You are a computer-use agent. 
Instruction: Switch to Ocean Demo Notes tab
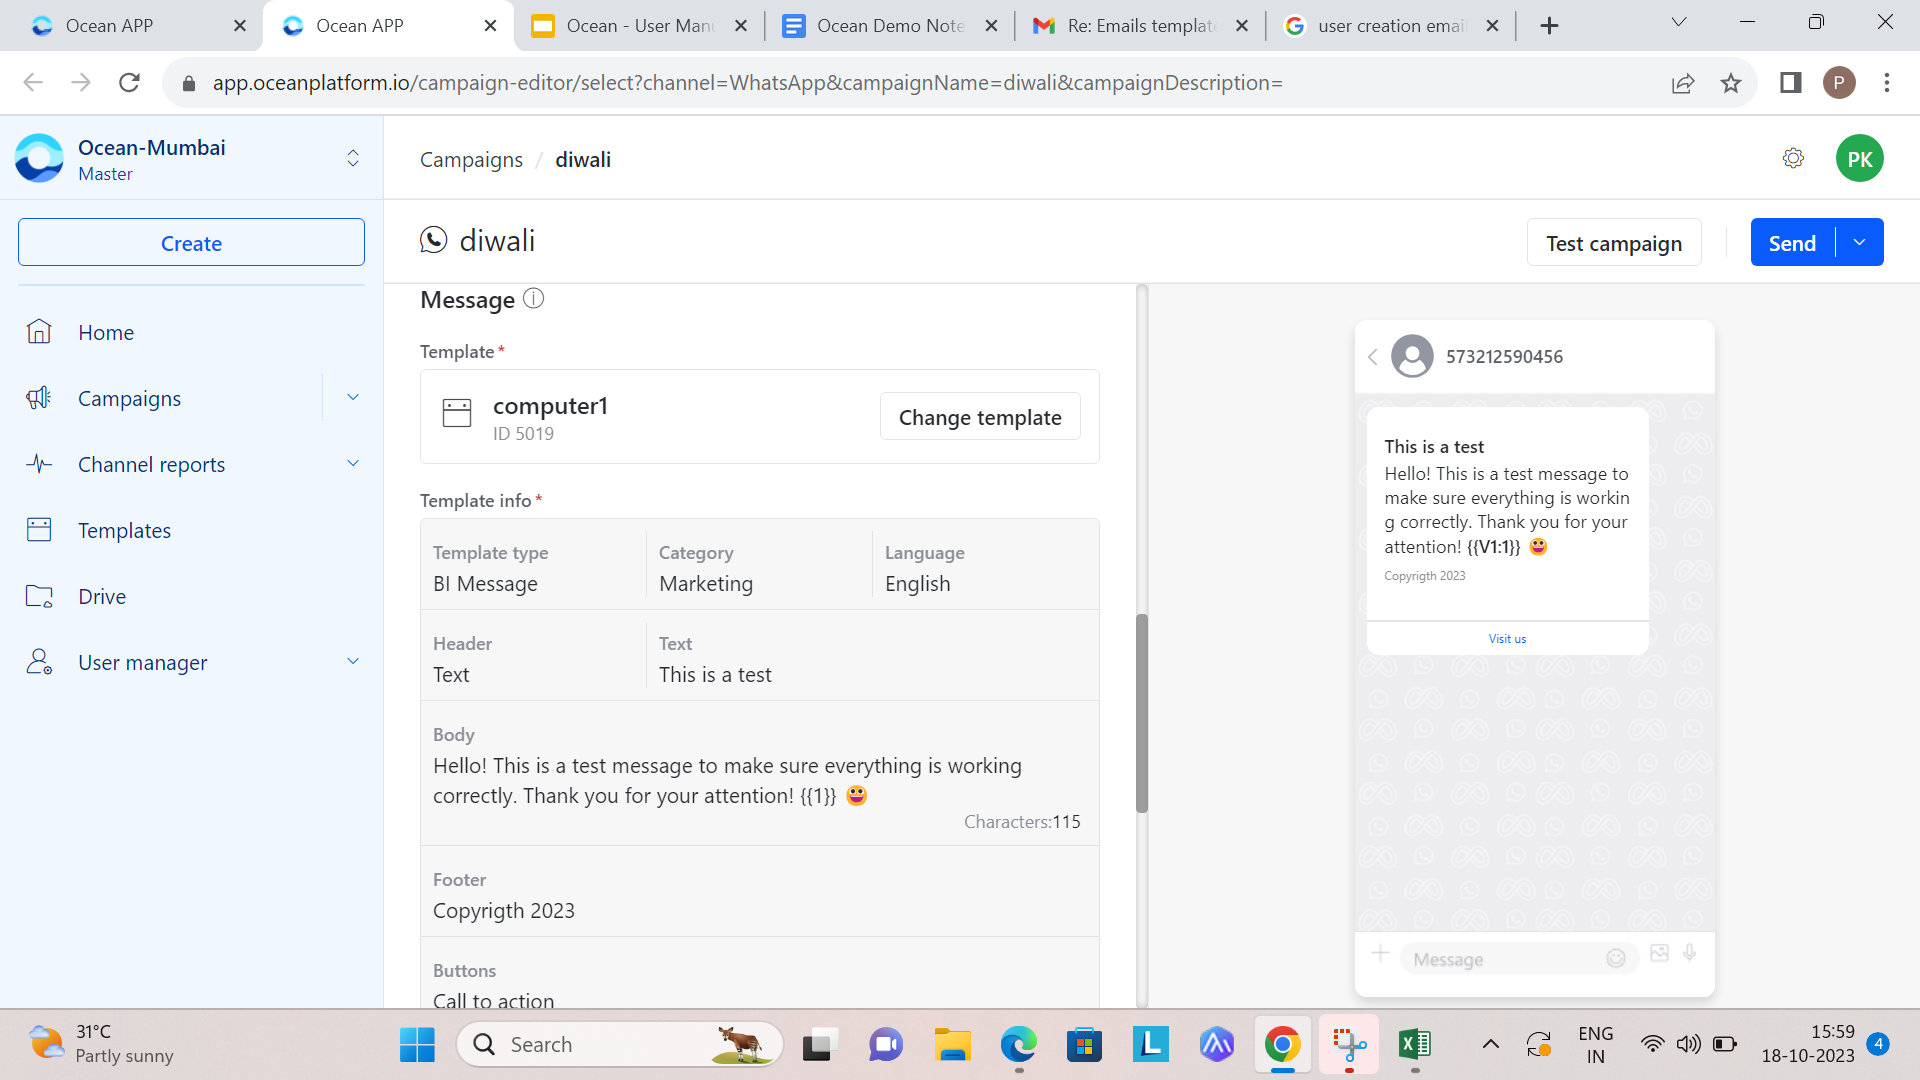(890, 25)
